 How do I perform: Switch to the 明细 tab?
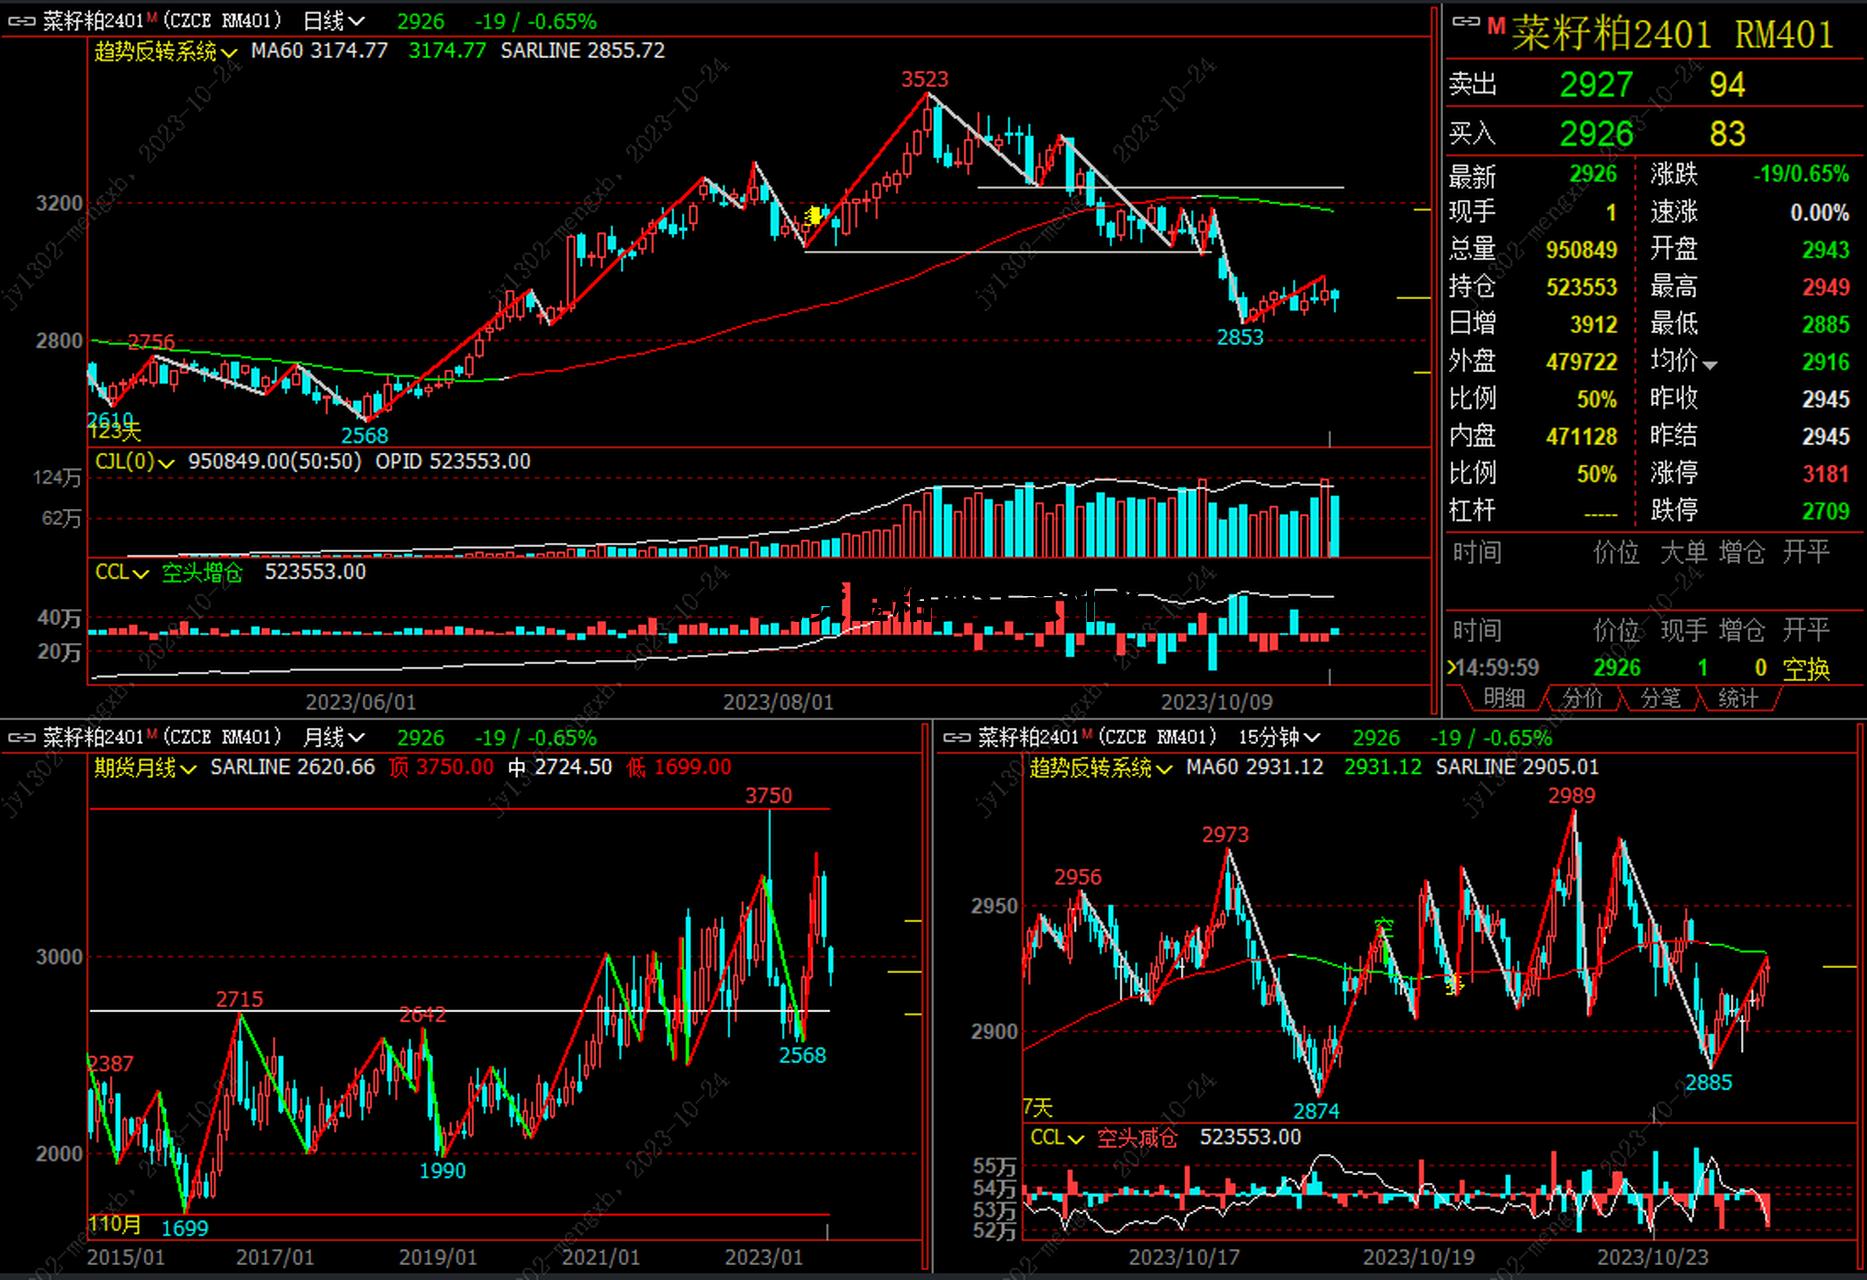coord(1503,698)
